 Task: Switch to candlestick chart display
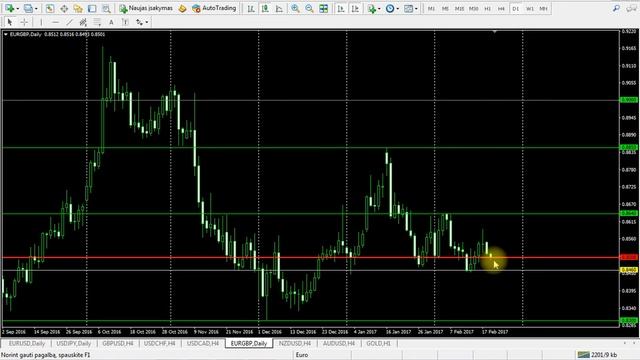265,8
